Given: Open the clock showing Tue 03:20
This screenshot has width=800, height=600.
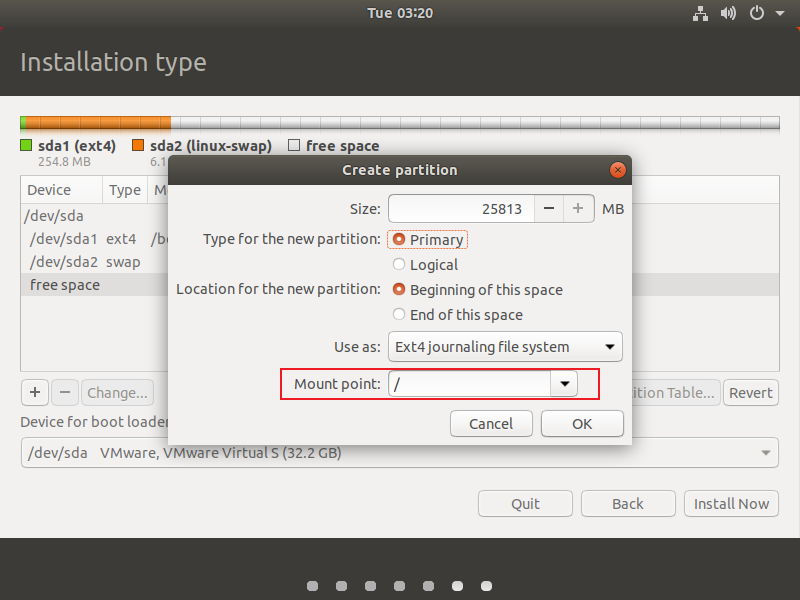Looking at the screenshot, I should pos(400,13).
